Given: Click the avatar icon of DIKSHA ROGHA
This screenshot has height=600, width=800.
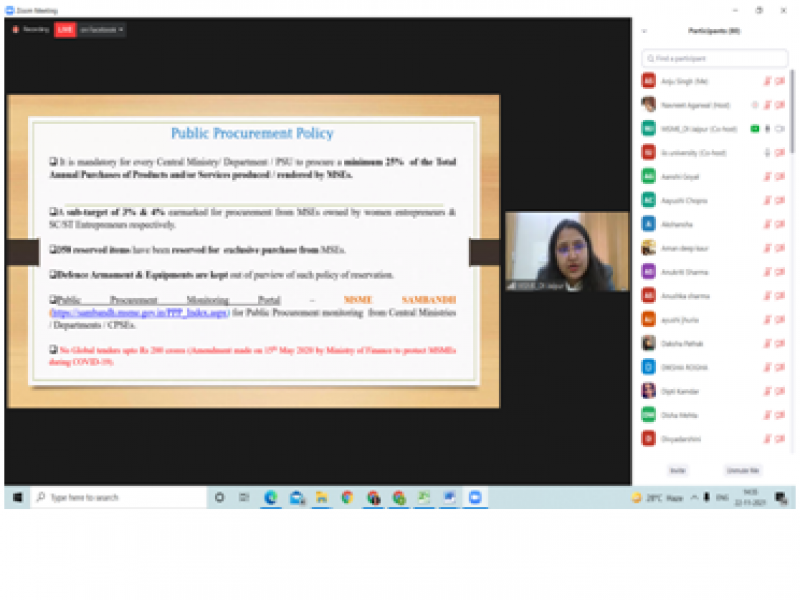Looking at the screenshot, I should coord(649,367).
